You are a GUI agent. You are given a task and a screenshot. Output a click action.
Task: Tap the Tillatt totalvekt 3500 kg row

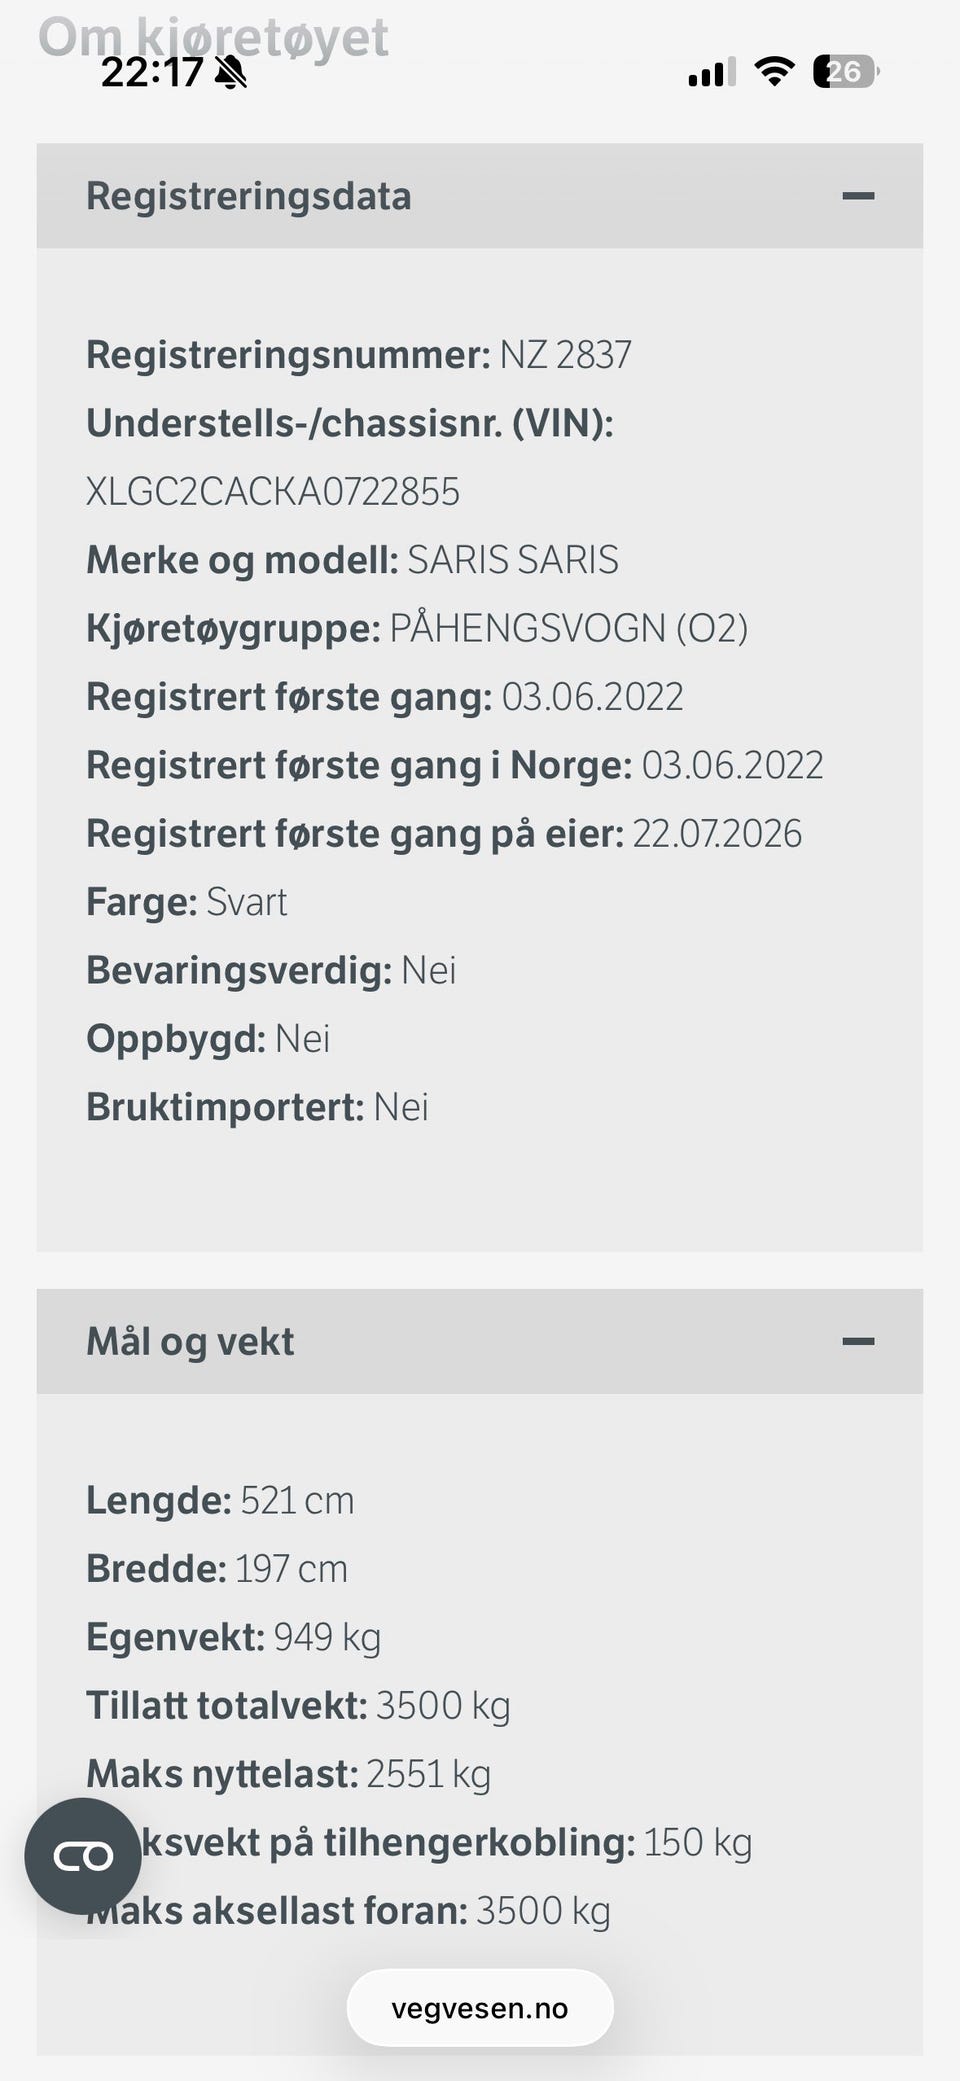(298, 1705)
